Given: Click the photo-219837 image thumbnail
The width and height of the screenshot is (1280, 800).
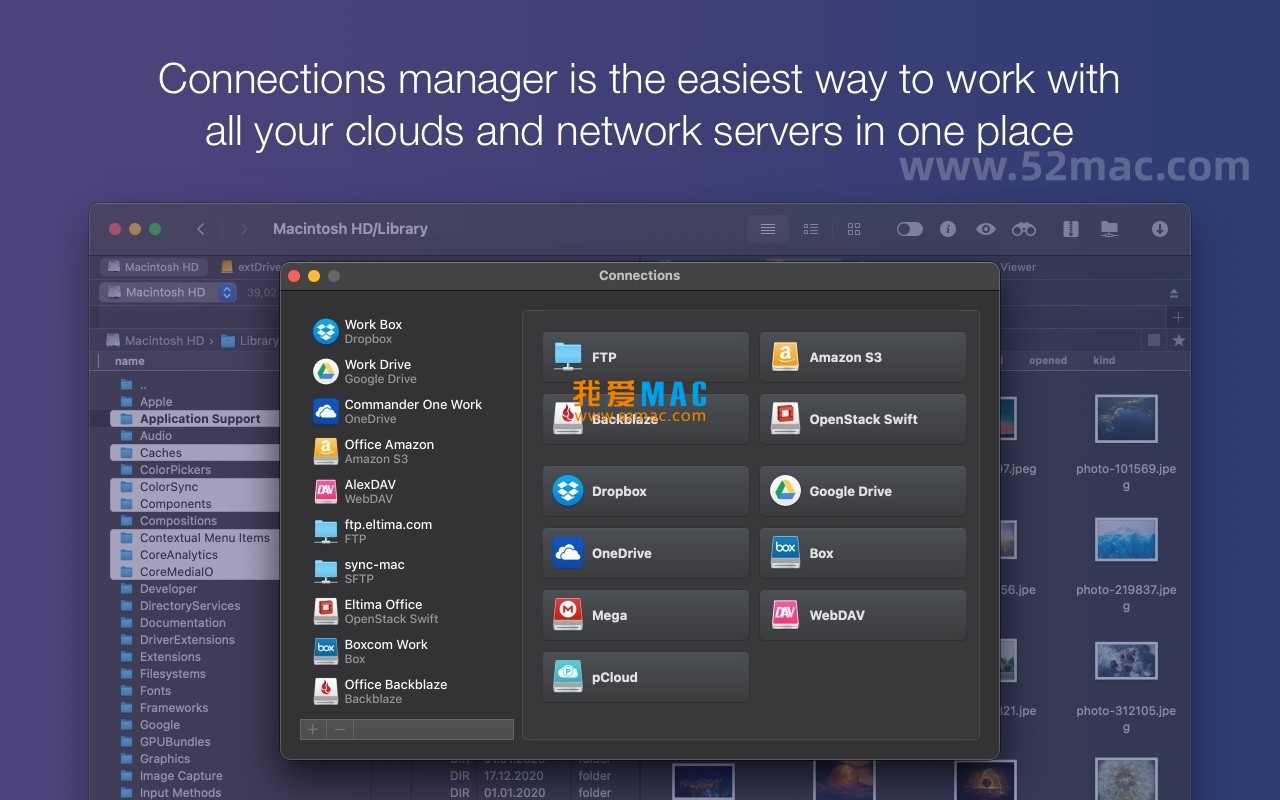Looking at the screenshot, I should tap(1126, 538).
